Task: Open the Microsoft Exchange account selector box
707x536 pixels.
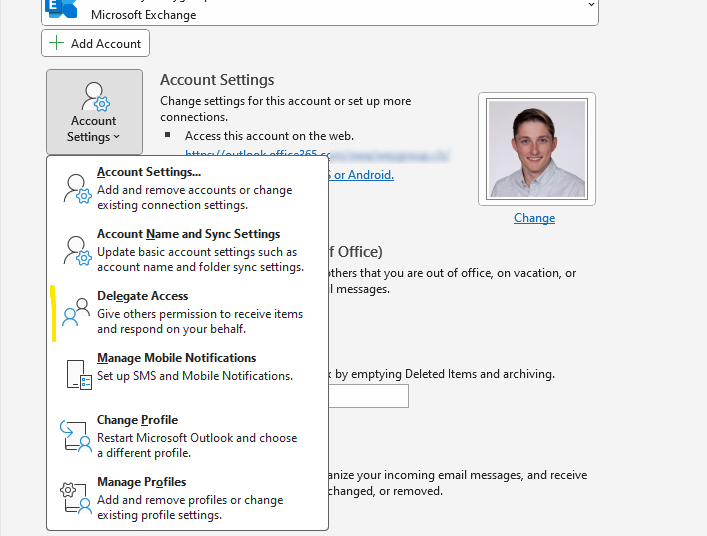Action: click(320, 10)
